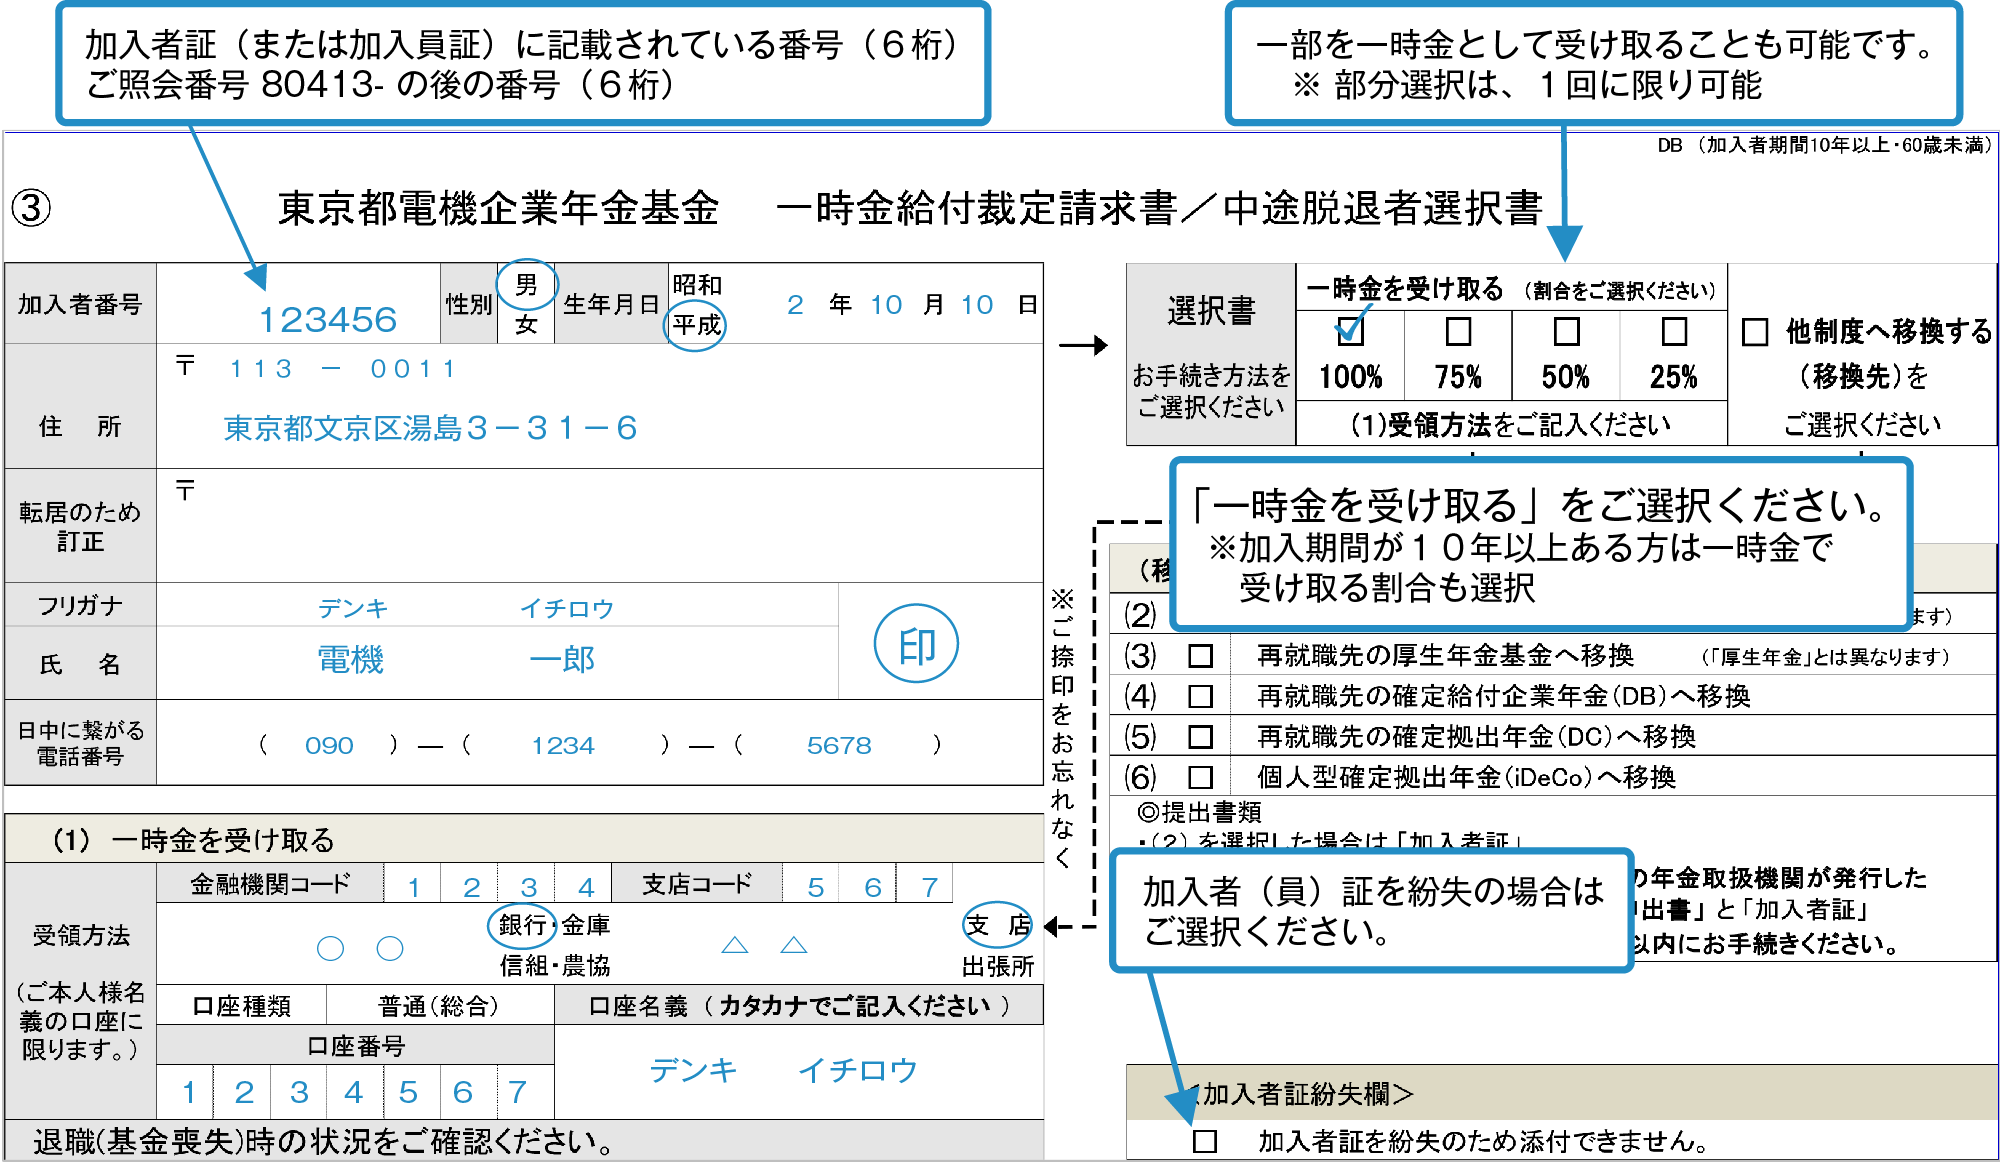Viewport: 2000px width, 1164px height.
Task: Click account holder name イチロウ
Action: [x=858, y=1071]
